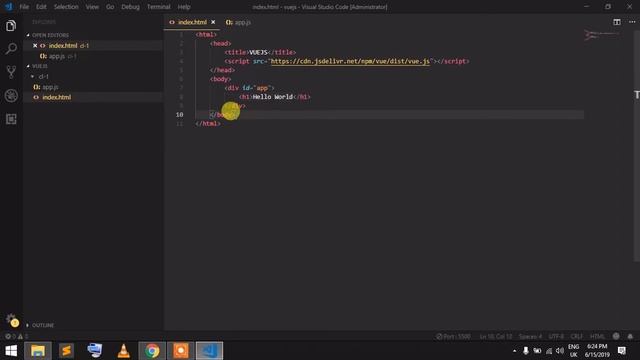Viewport: 640px width, 360px height.
Task: Click the ENG UK language indicator
Action: coord(573,351)
